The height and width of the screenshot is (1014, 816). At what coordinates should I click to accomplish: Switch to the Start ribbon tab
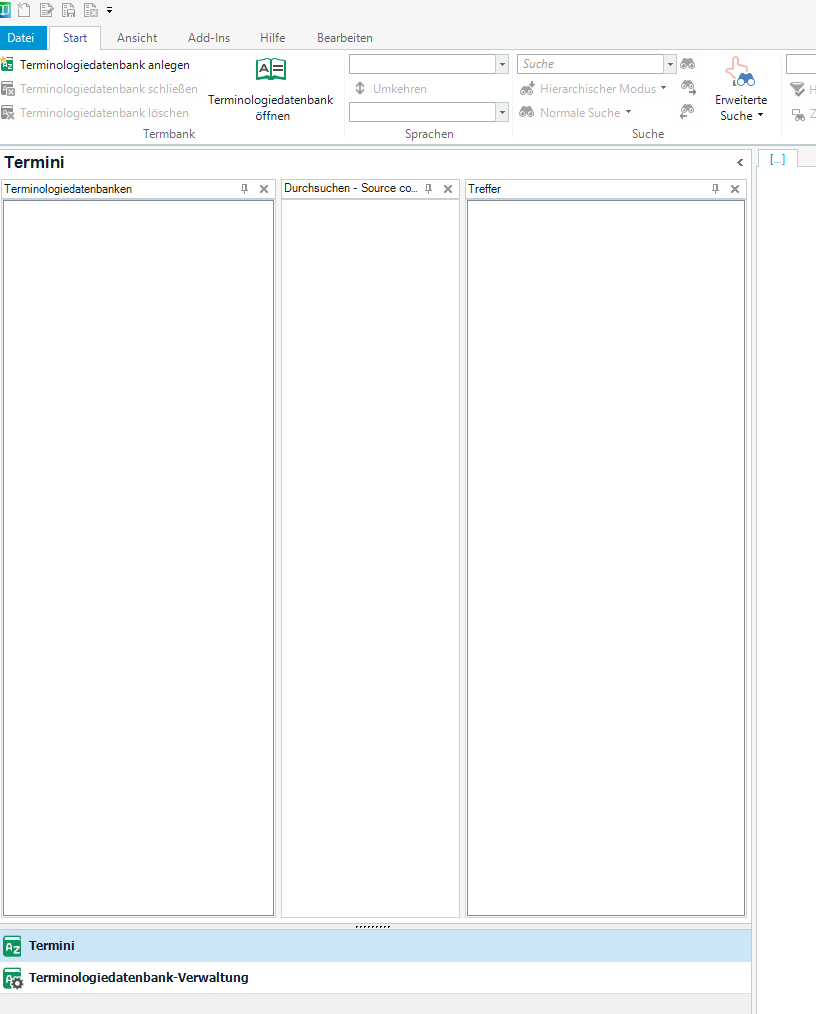coord(75,38)
